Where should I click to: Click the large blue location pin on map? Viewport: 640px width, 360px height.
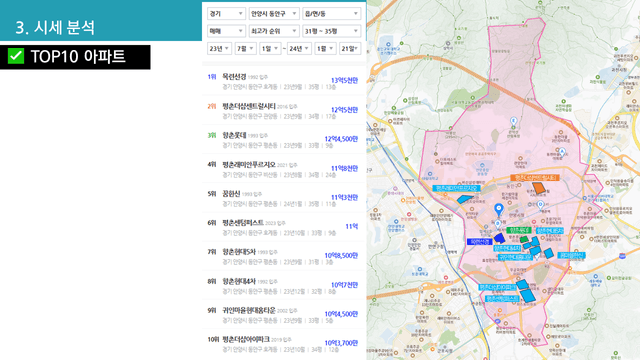498,209
